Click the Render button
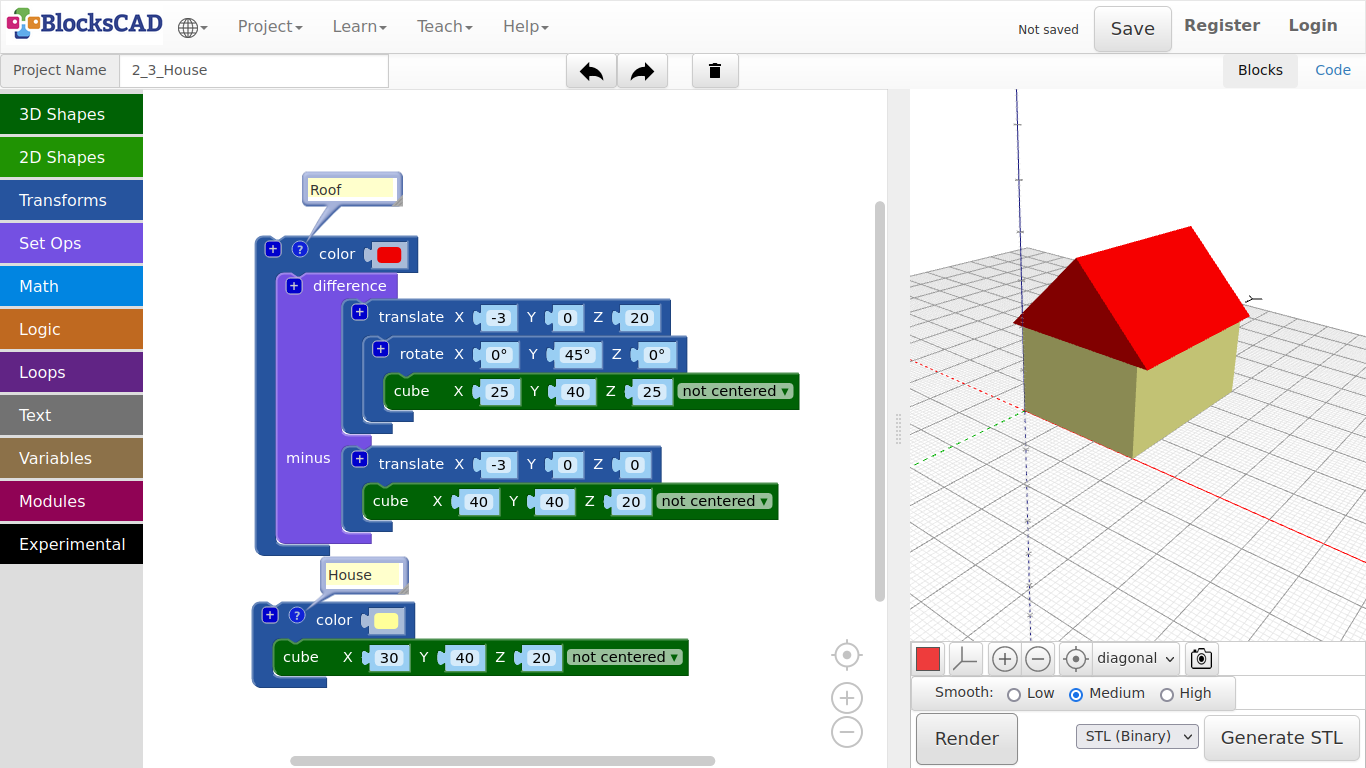Screen dimensions: 1366x768 coord(966,739)
